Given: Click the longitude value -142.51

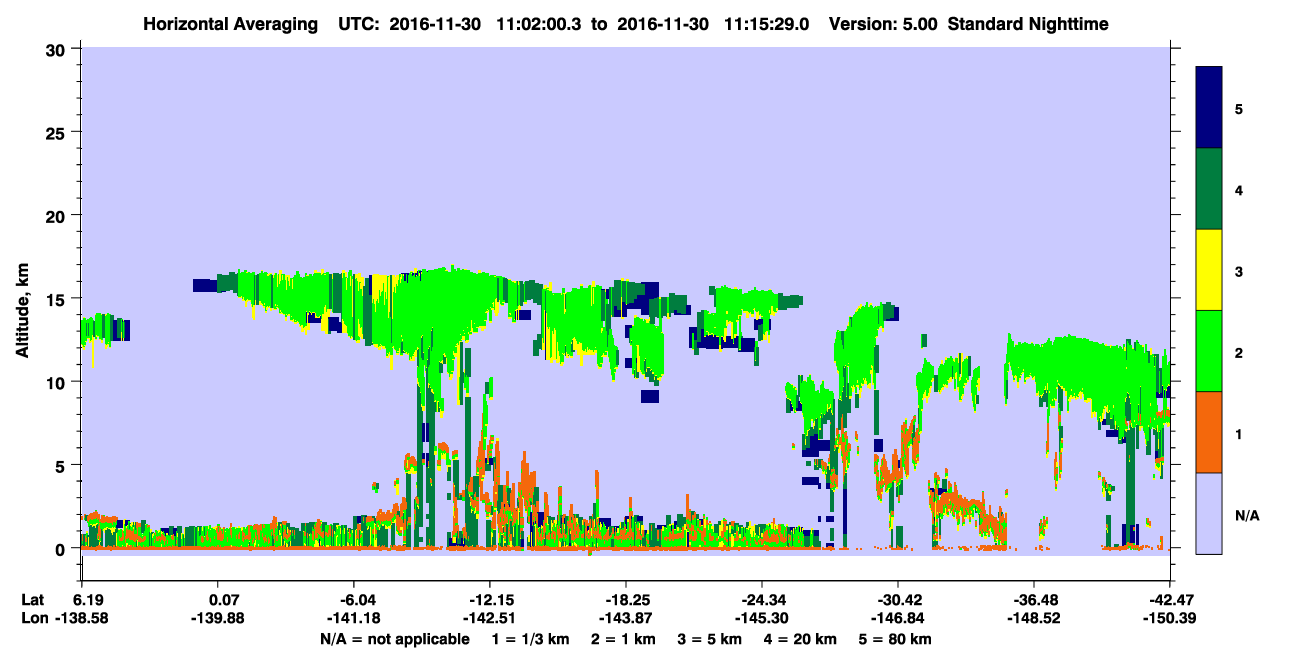Looking at the screenshot, I should click(490, 618).
